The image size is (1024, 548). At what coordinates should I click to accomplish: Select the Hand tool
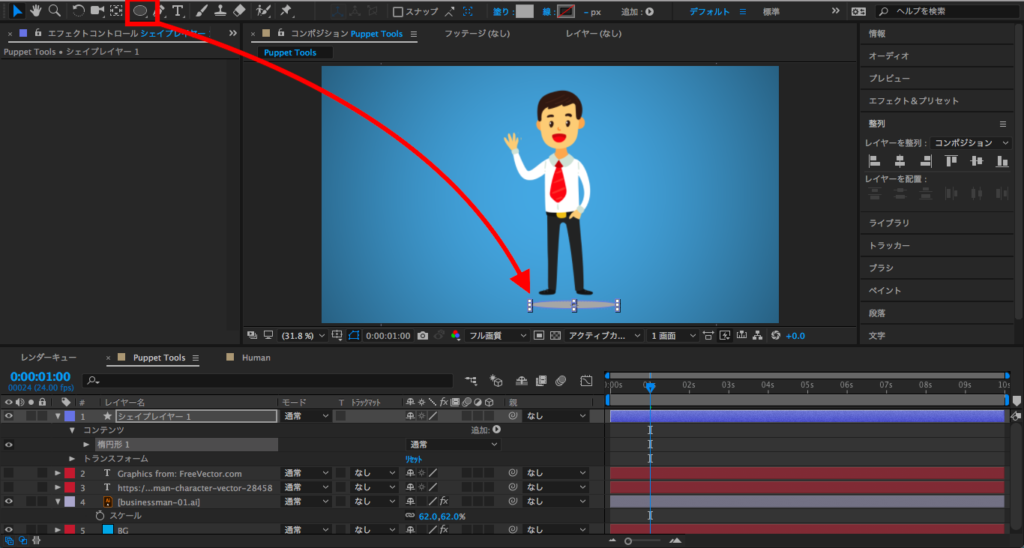point(36,11)
